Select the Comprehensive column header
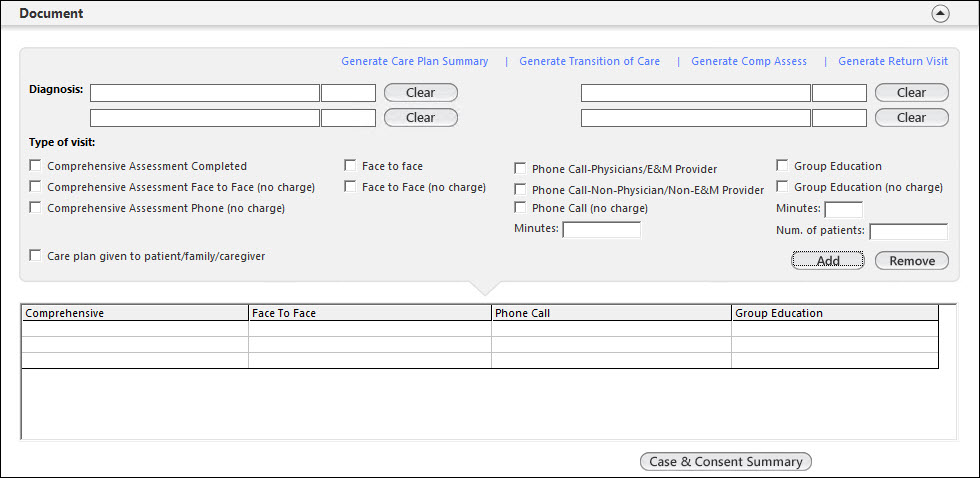Screen dimensions: 980x478 coord(136,313)
